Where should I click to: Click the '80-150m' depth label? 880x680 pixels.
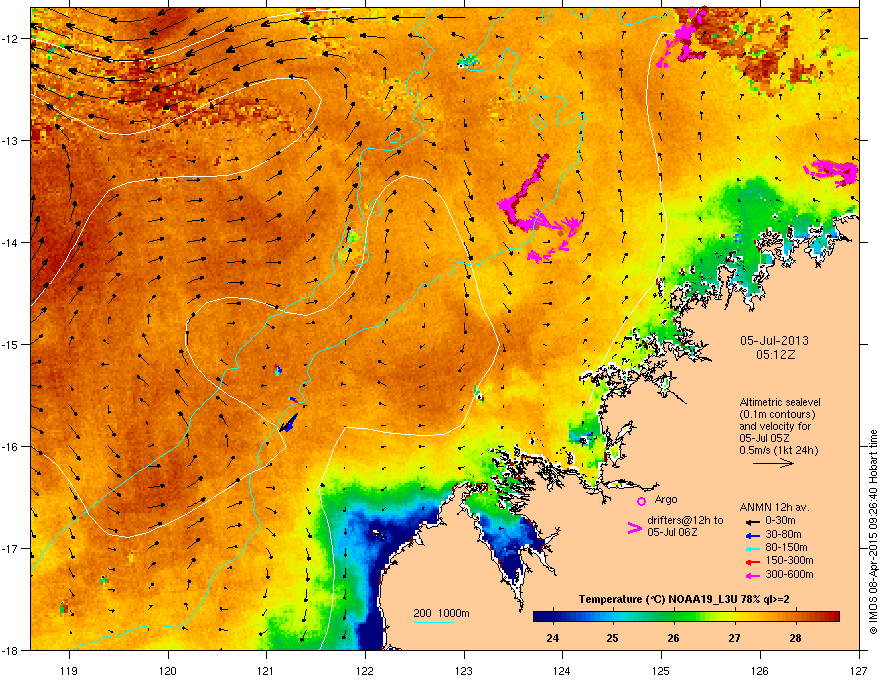[x=786, y=548]
